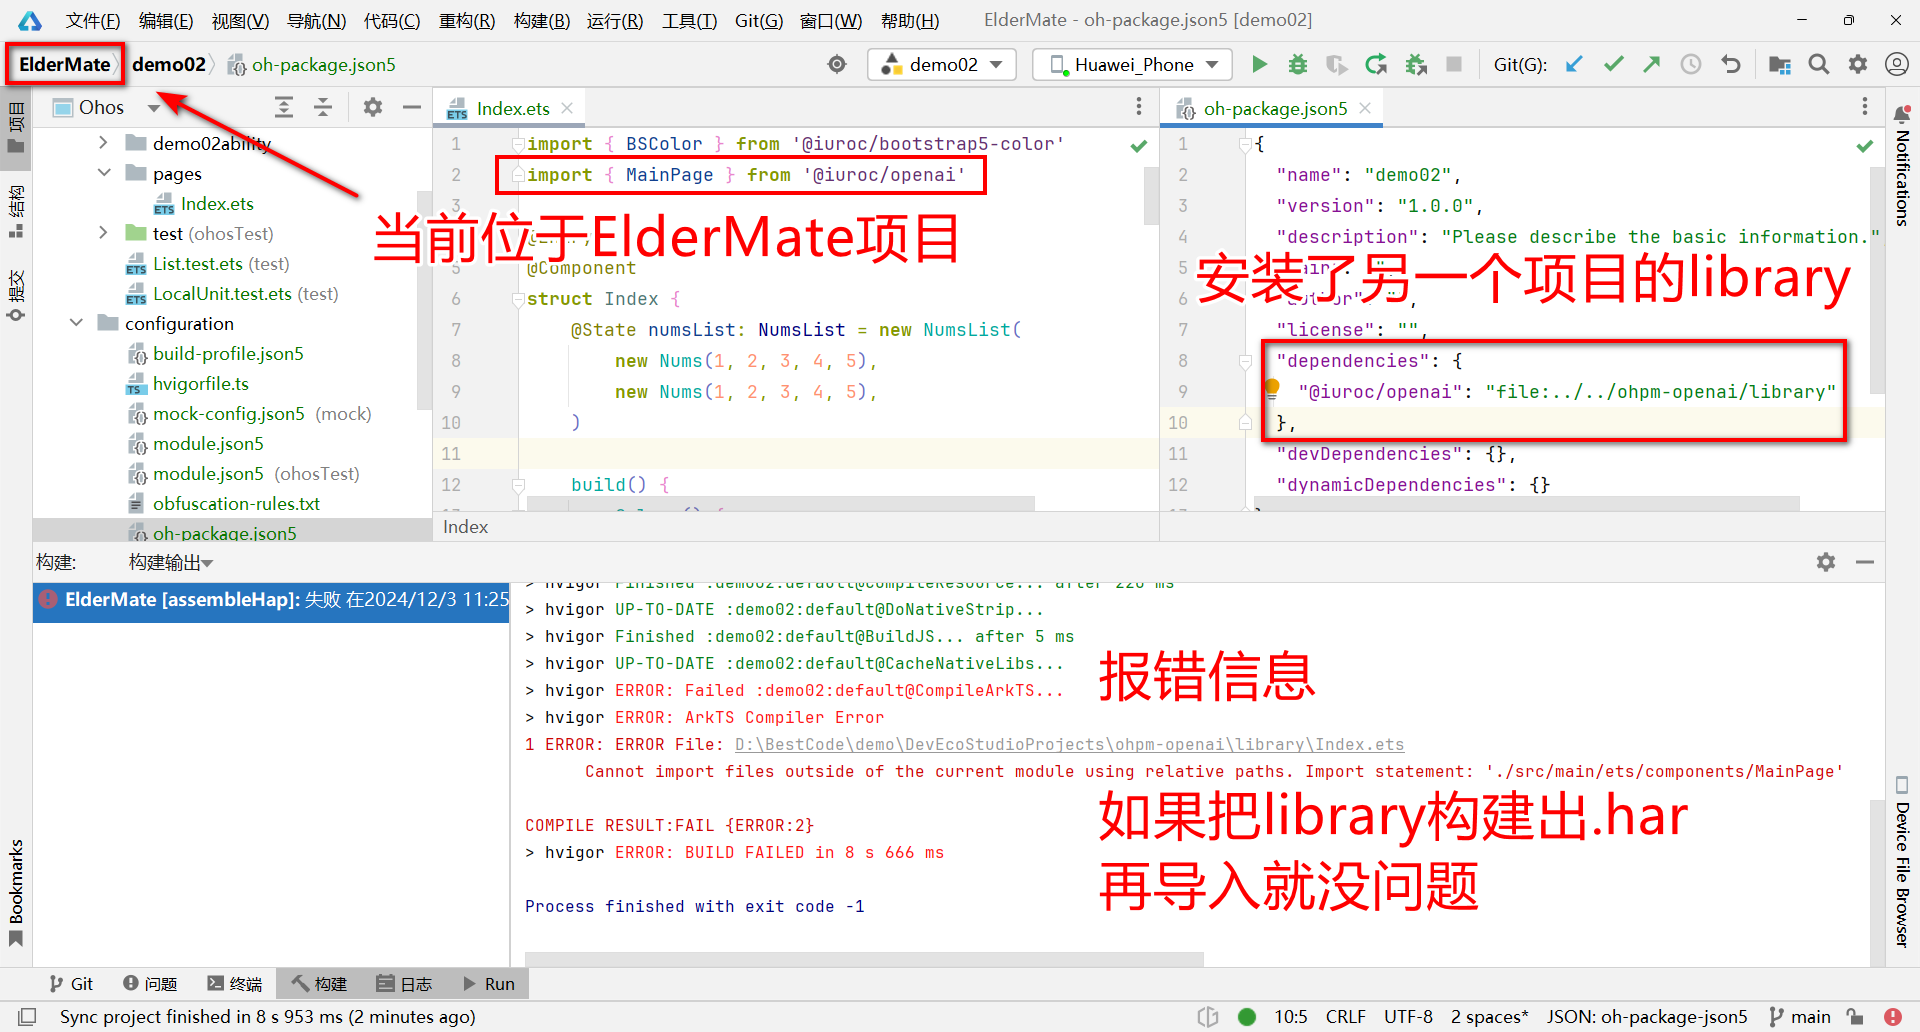Click the rollback undo arrow icon

coord(1731,65)
